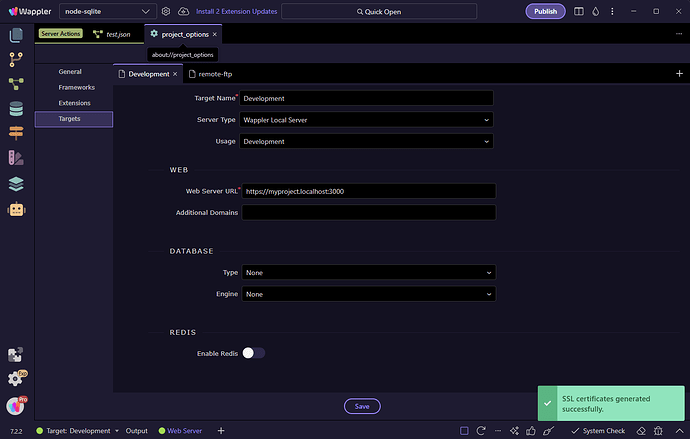This screenshot has height=439, width=690.
Task: Click the project settings gear beside node-sqlite
Action: [x=165, y=11]
